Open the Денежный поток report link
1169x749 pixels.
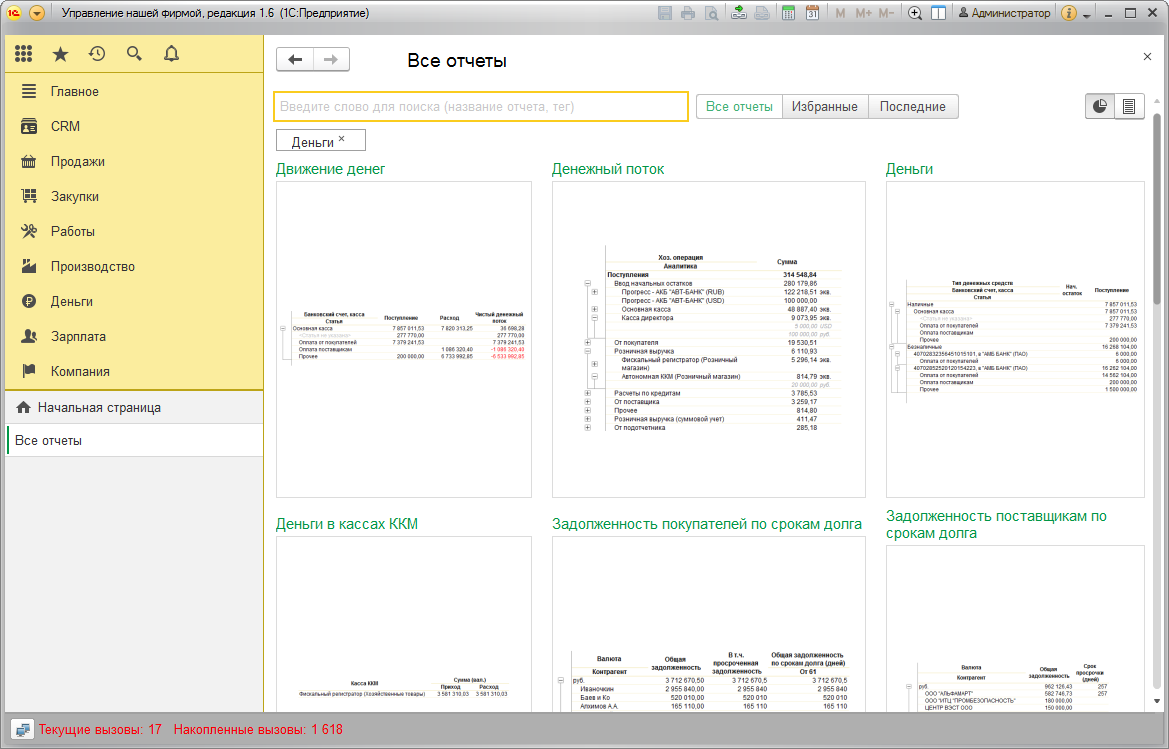coord(608,169)
